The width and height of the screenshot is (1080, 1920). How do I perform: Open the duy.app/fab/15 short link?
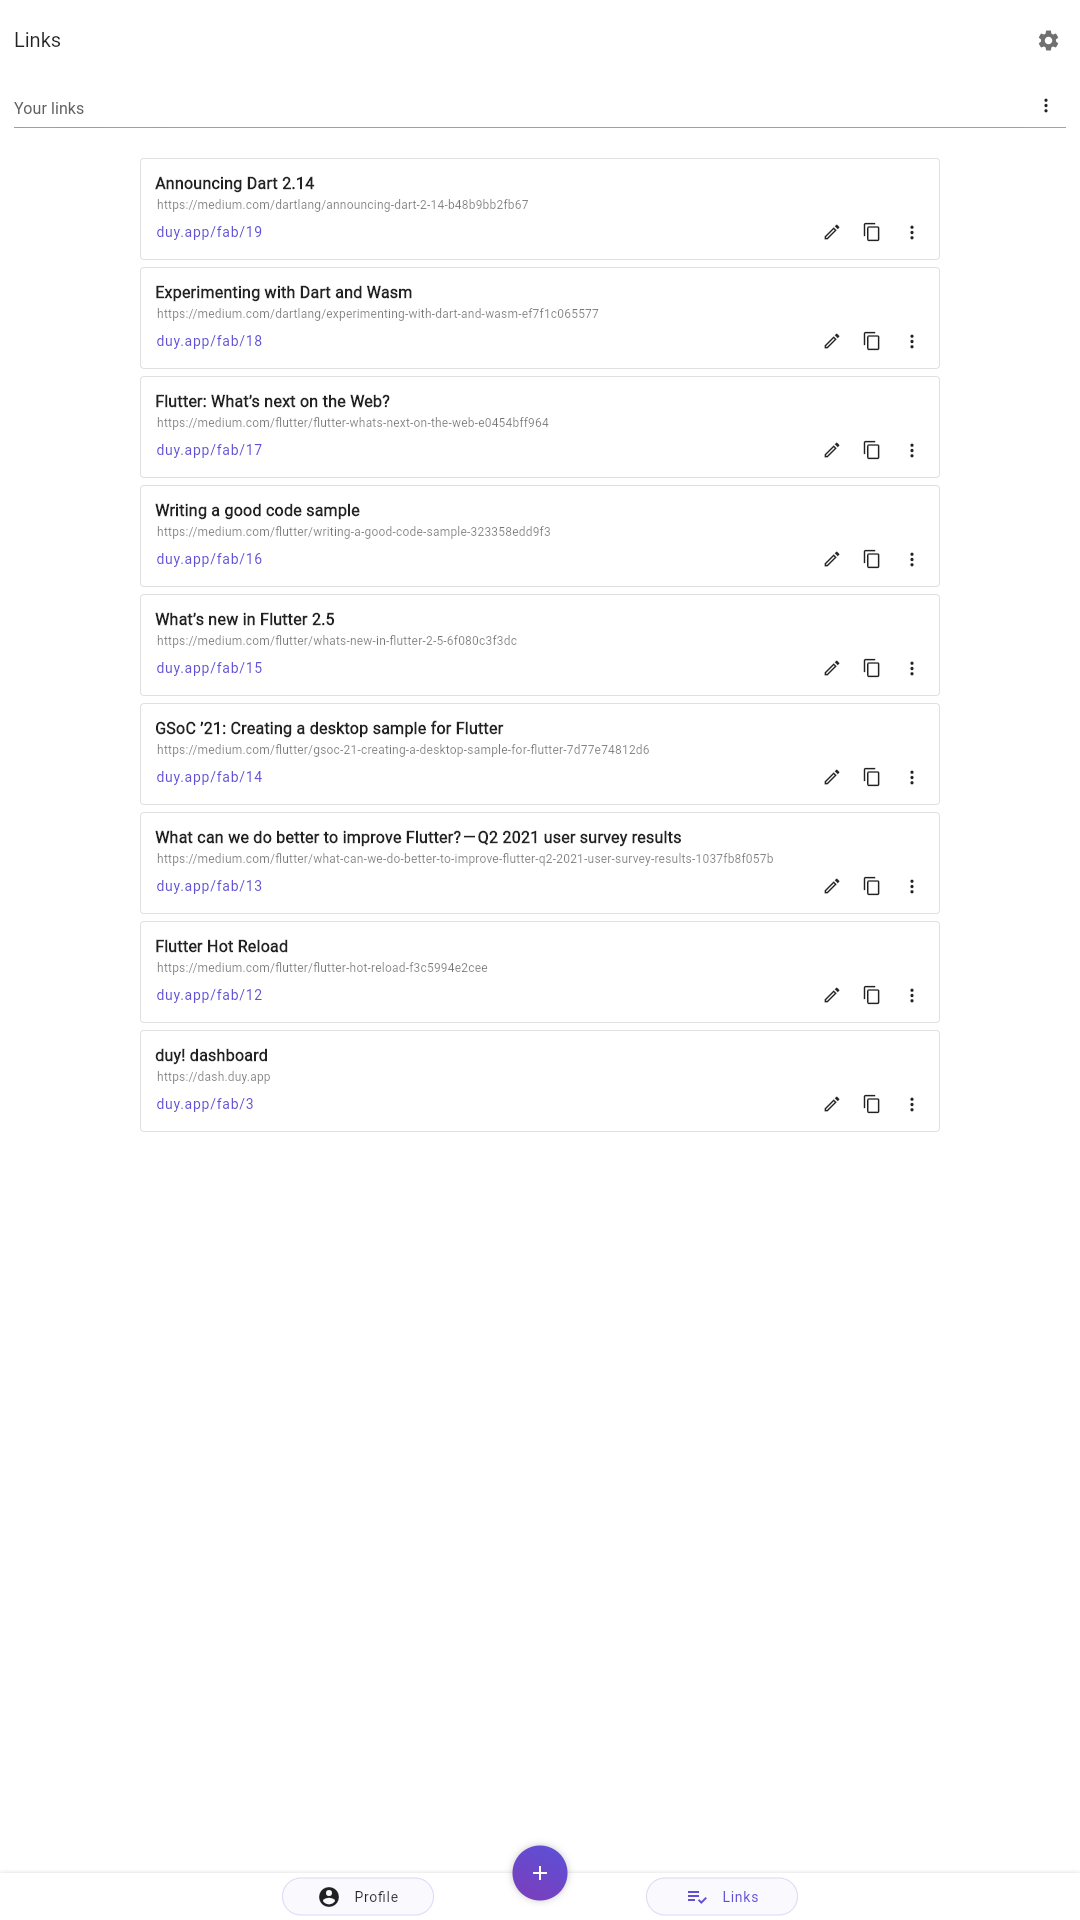(x=209, y=668)
